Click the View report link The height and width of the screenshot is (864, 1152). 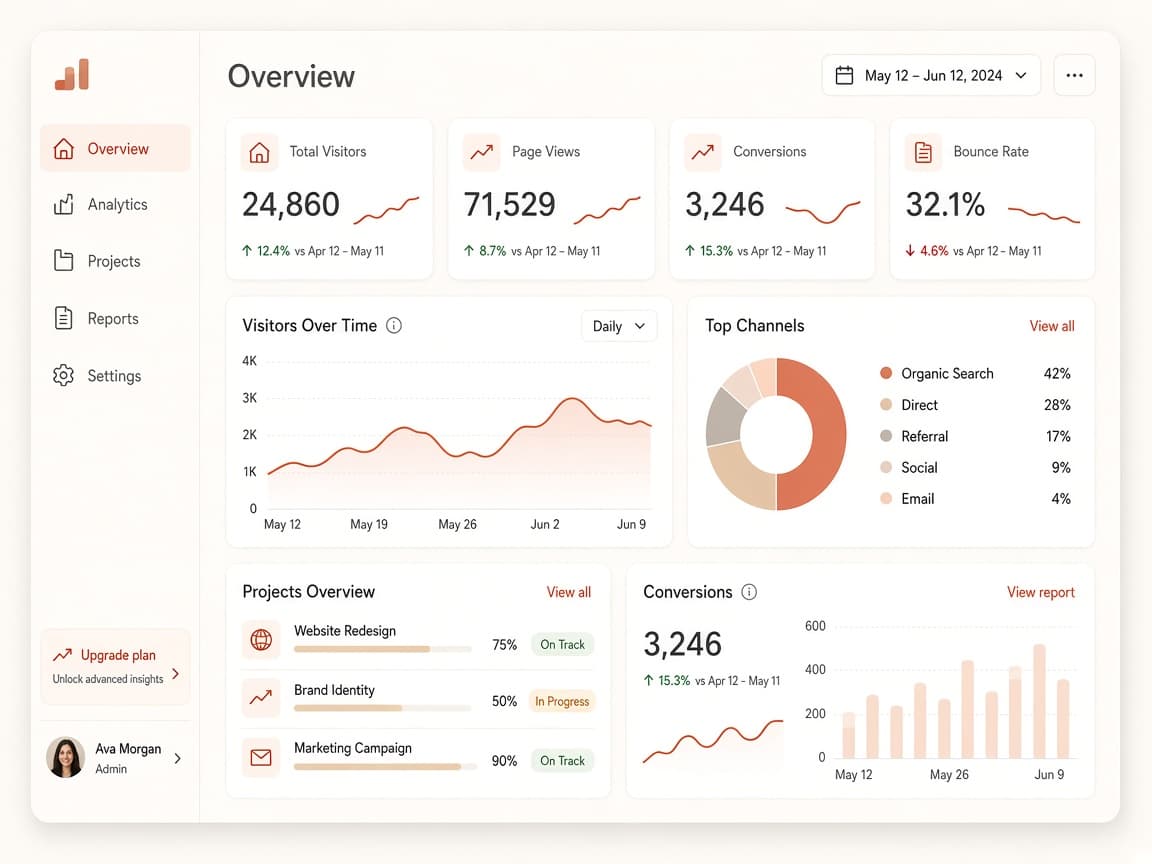pyautogui.click(x=1040, y=592)
